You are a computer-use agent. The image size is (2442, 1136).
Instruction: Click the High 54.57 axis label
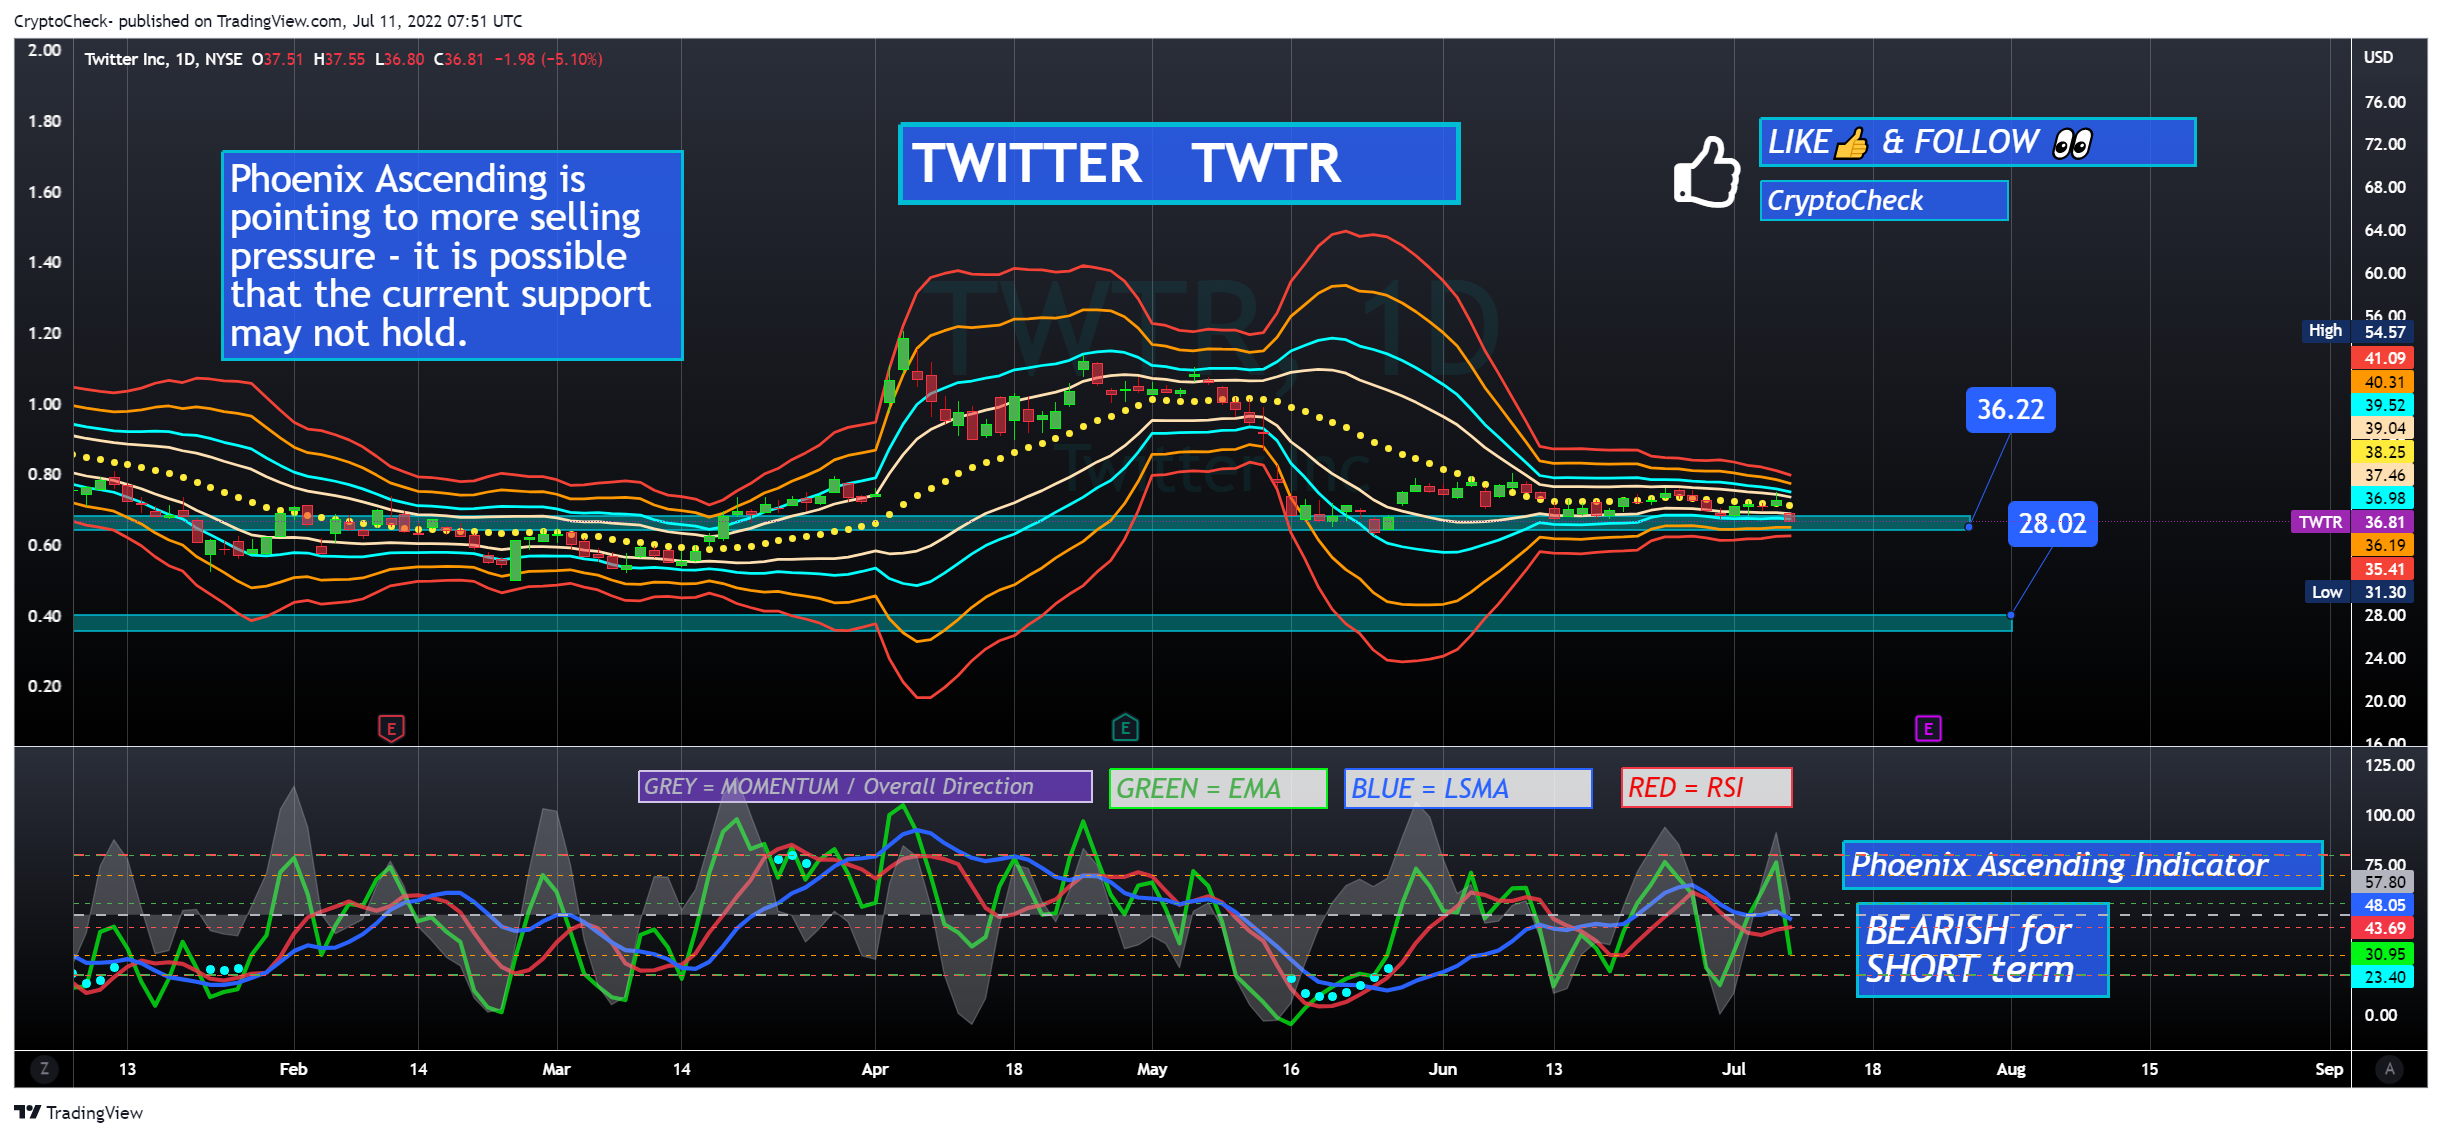[x=2358, y=331]
